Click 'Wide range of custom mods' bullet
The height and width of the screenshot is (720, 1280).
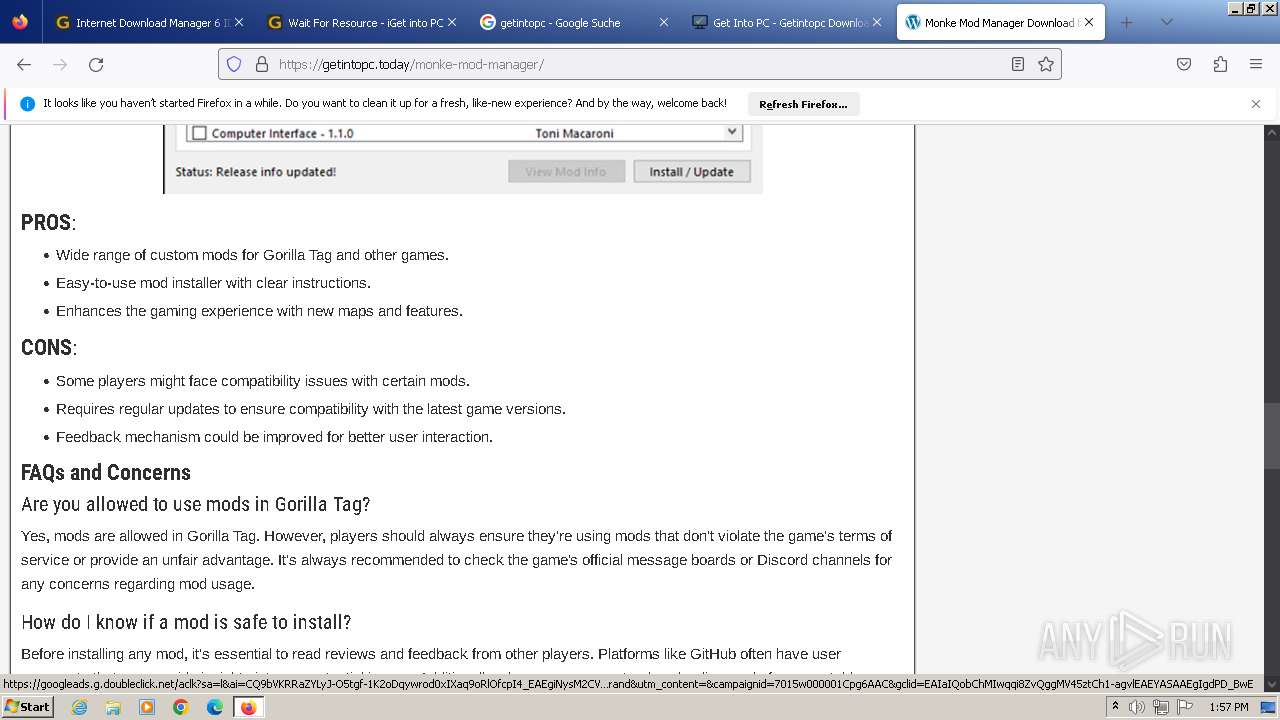pos(252,255)
